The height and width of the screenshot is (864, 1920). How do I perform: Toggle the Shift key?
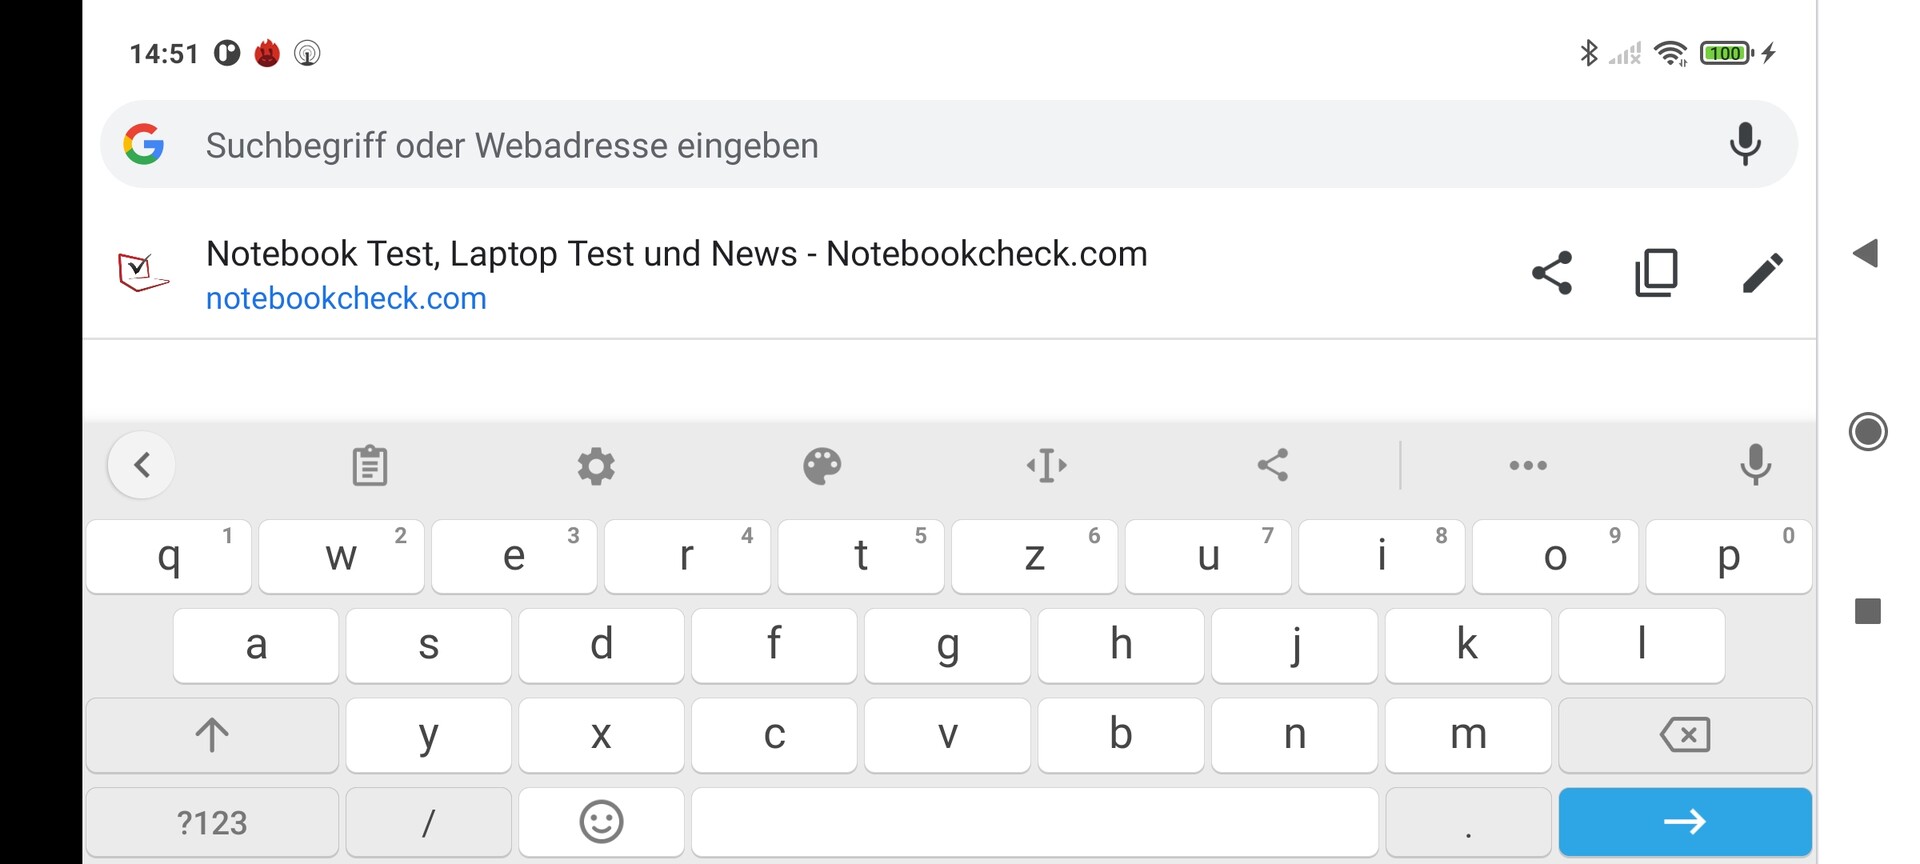tap(212, 735)
